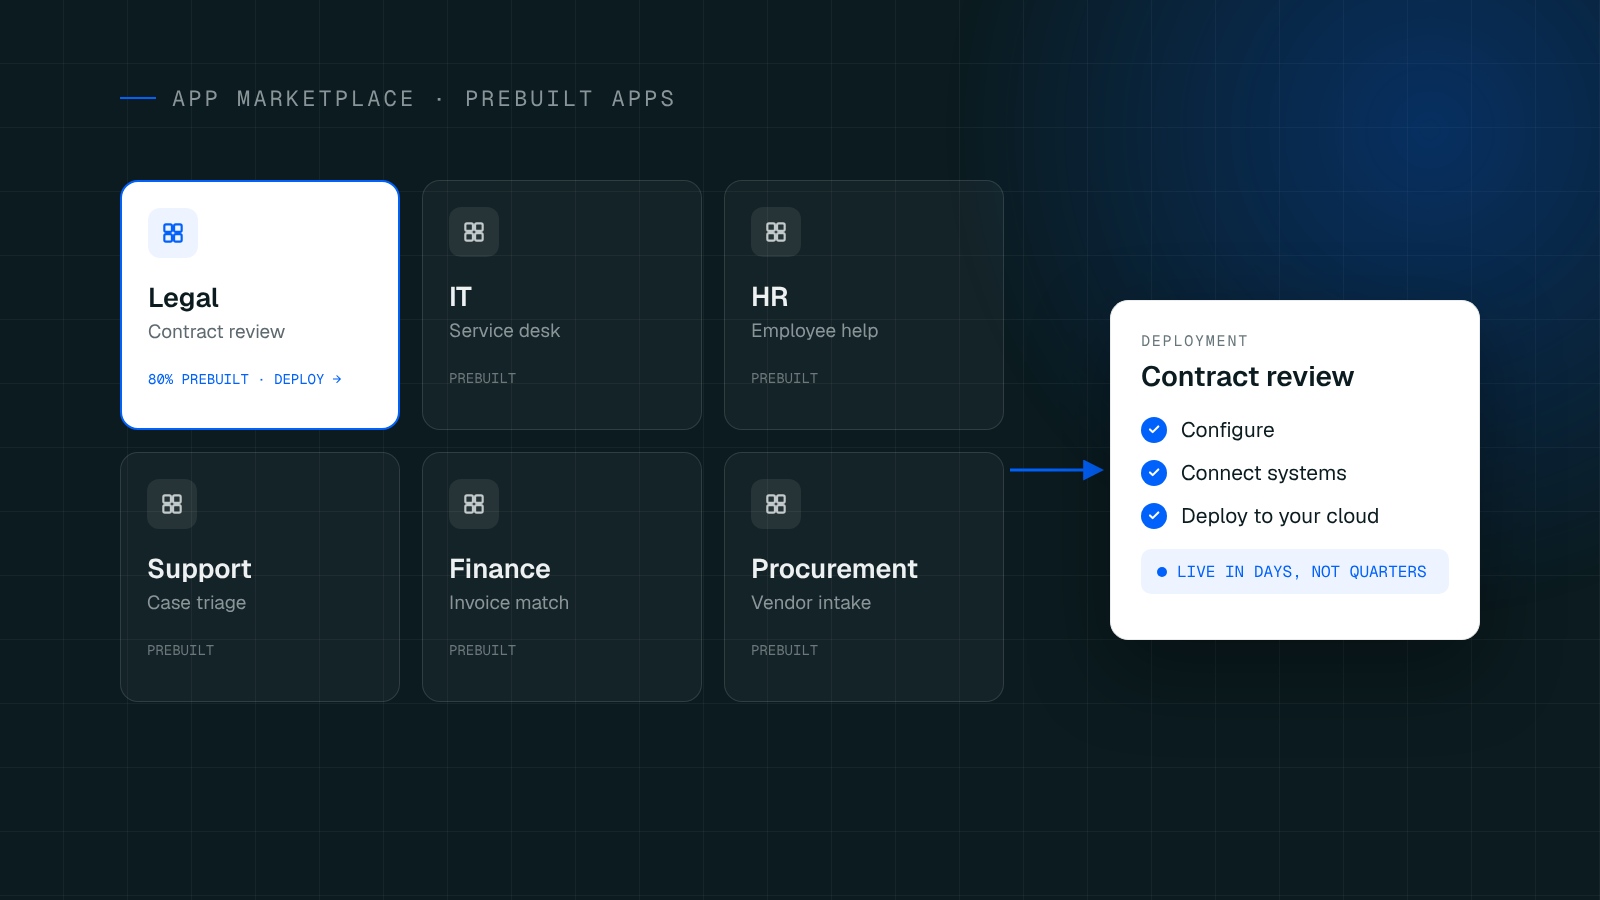Click the Deploy to your cloud text
1600x900 pixels.
pos(1280,516)
